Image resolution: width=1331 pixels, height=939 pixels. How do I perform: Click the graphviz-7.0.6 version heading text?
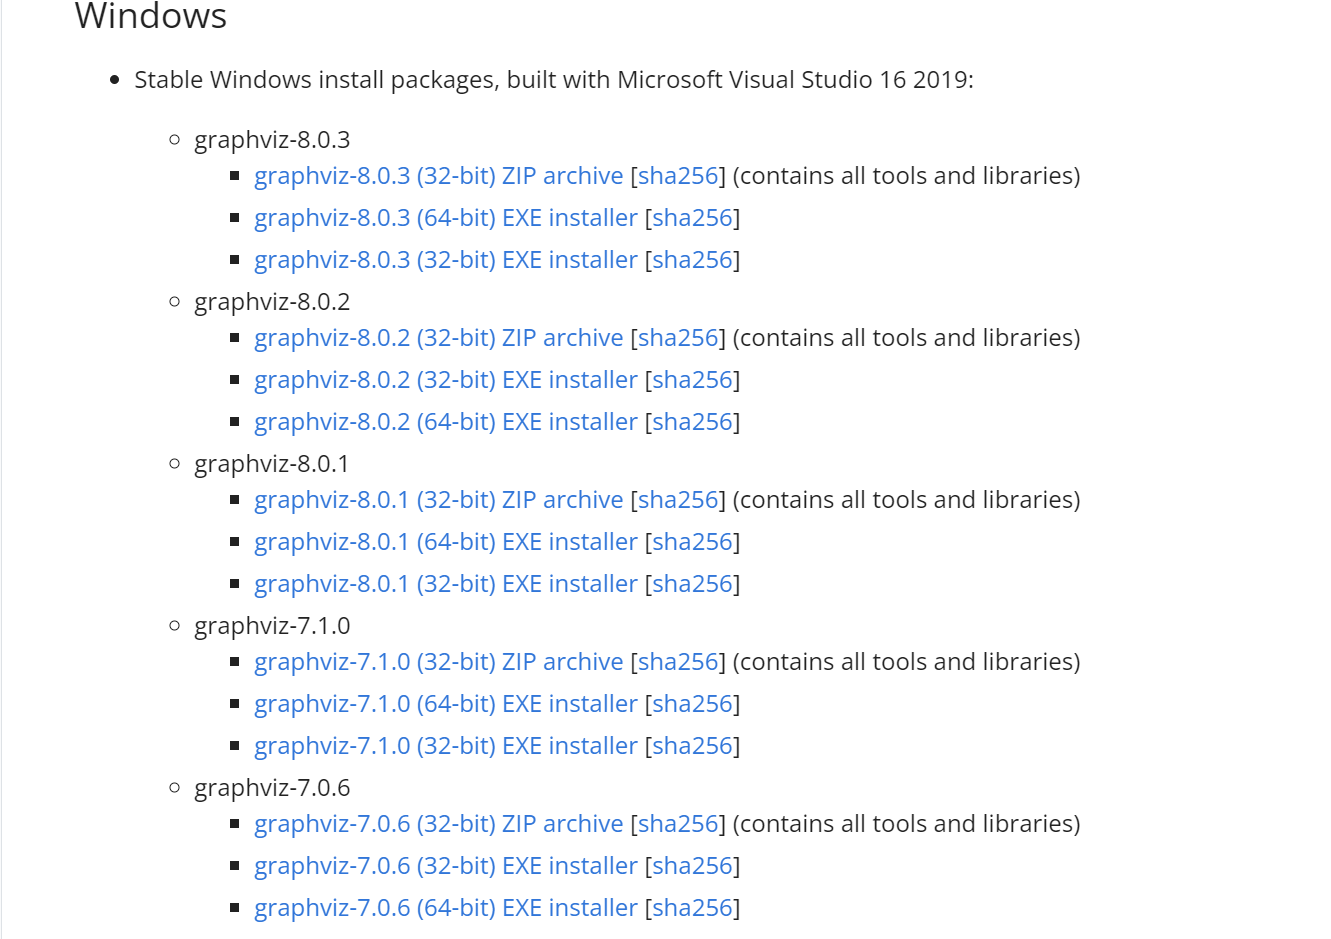click(x=272, y=788)
